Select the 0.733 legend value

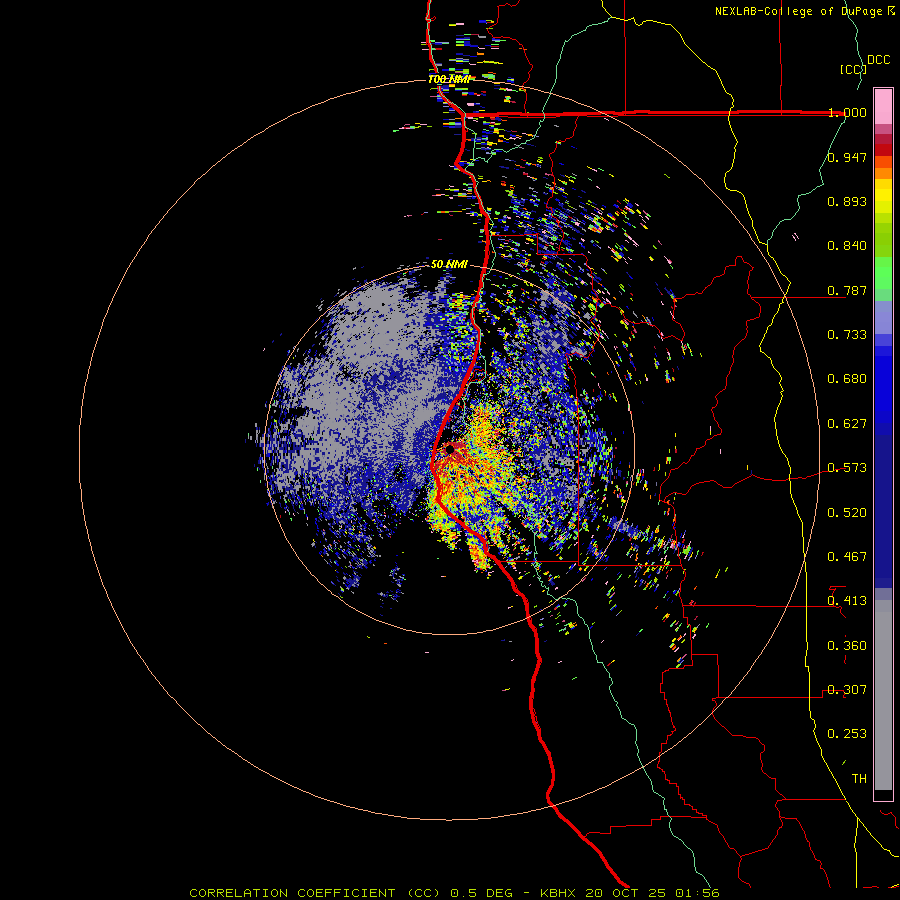click(x=847, y=335)
